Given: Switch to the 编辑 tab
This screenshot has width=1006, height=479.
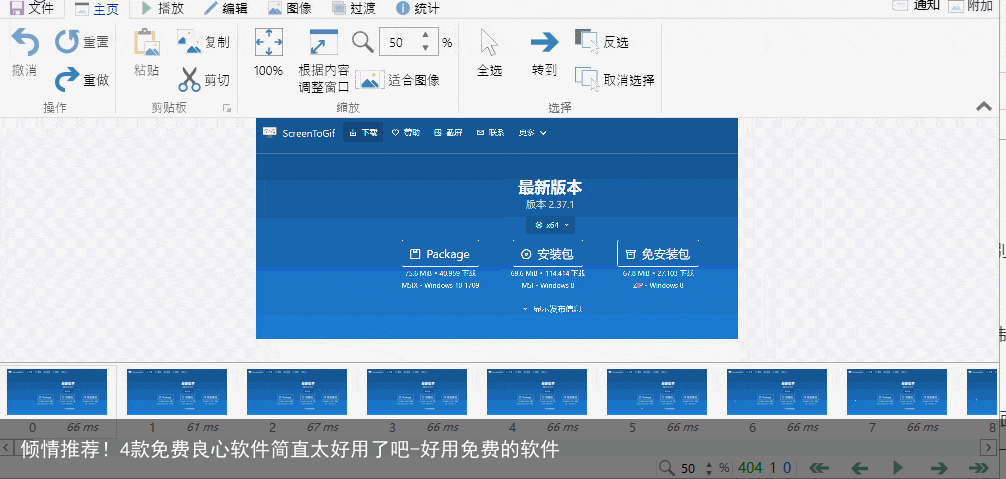Looking at the screenshot, I should pos(226,9).
